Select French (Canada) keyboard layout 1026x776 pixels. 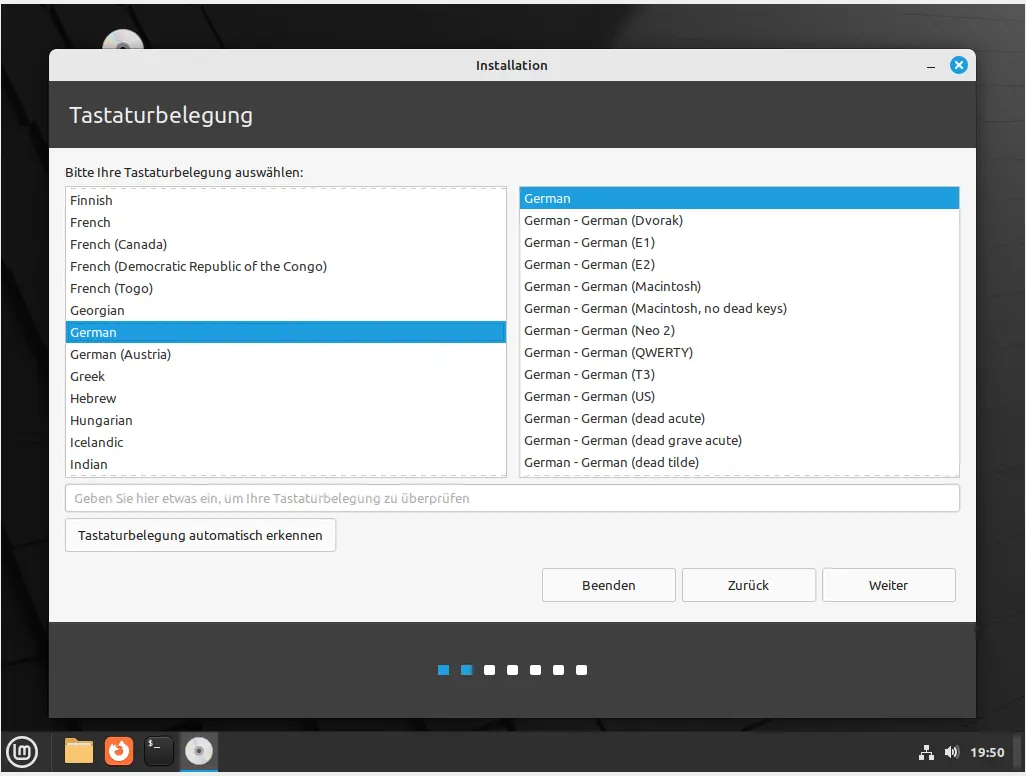[x=118, y=244]
